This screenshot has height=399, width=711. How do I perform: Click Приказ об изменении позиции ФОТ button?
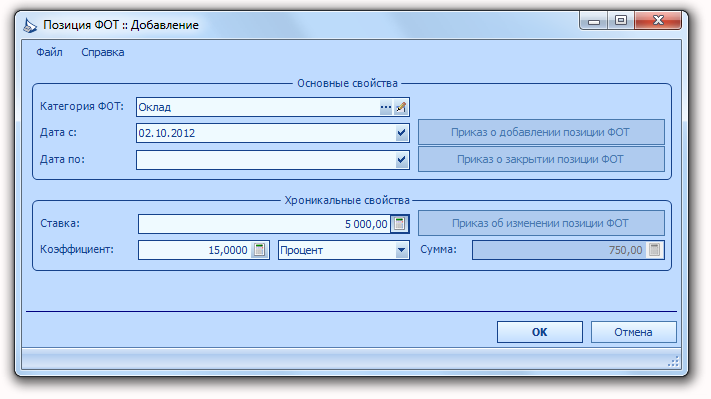click(541, 223)
